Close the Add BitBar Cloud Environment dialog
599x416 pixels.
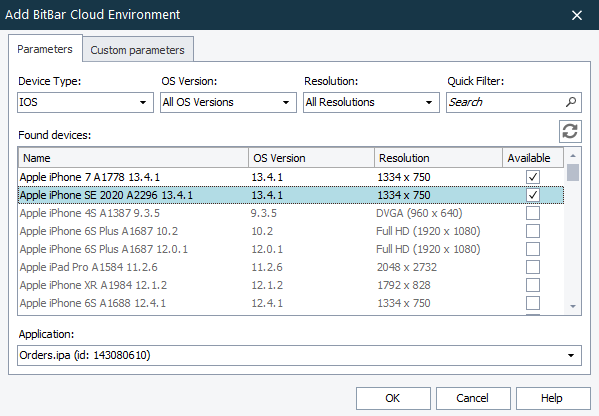coord(576,15)
